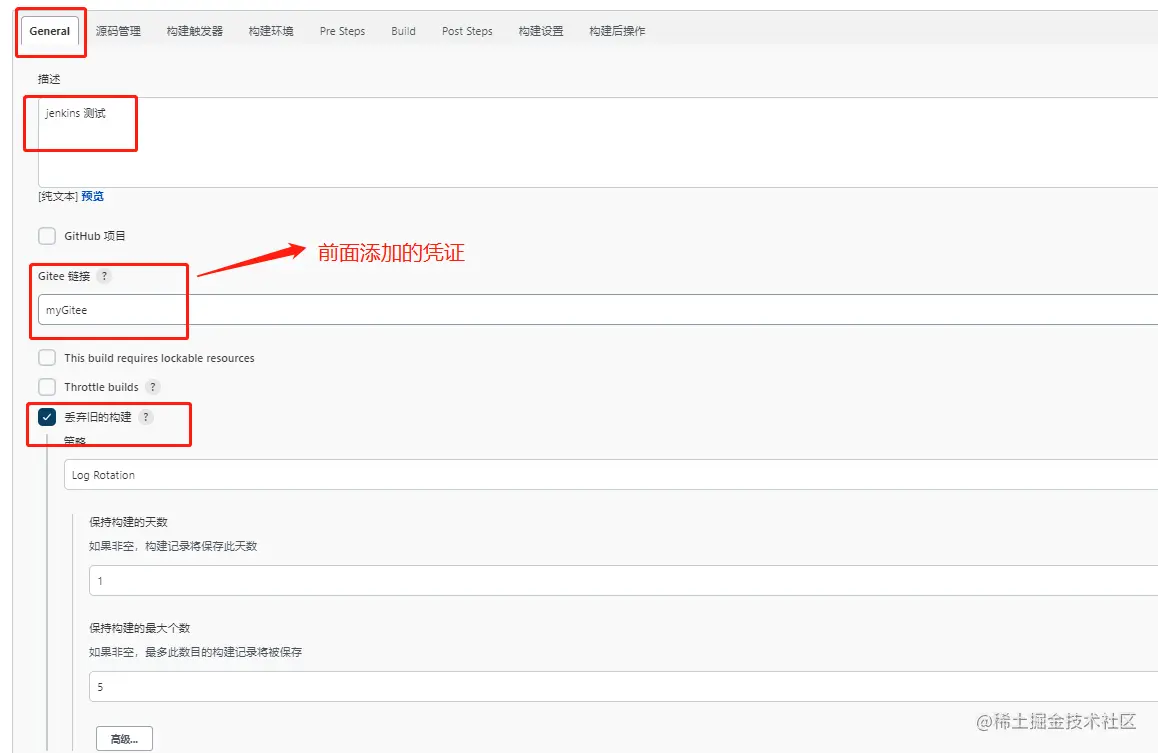Screen dimensions: 1158x753
Task: Jump to the Build tab
Action: click(x=403, y=31)
